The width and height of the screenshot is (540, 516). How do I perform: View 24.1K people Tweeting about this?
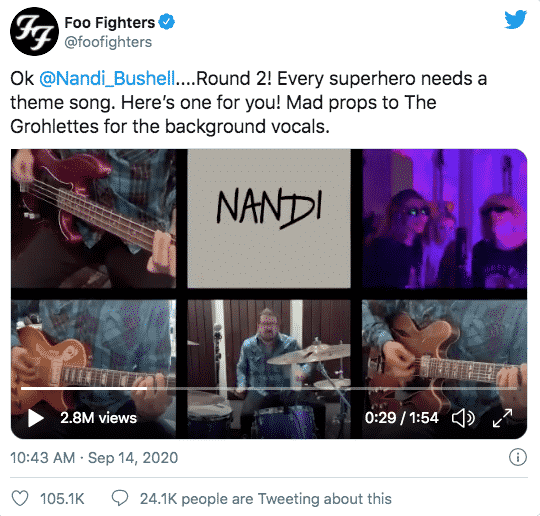point(266,498)
